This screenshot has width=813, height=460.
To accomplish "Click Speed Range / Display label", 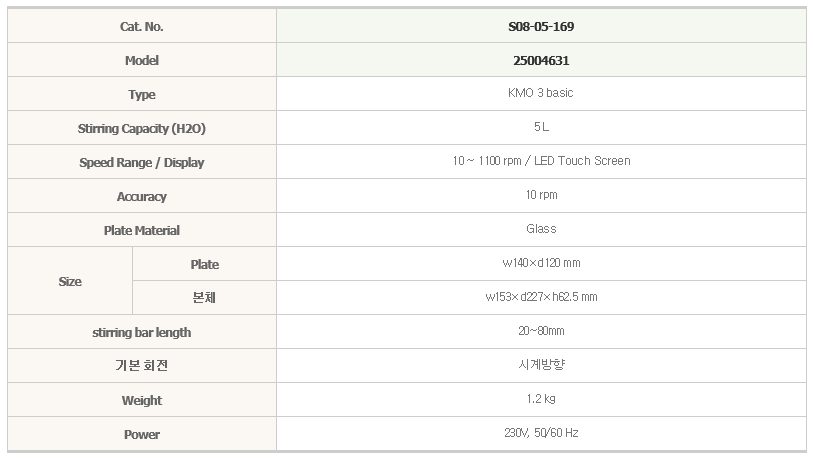I will coord(141,162).
